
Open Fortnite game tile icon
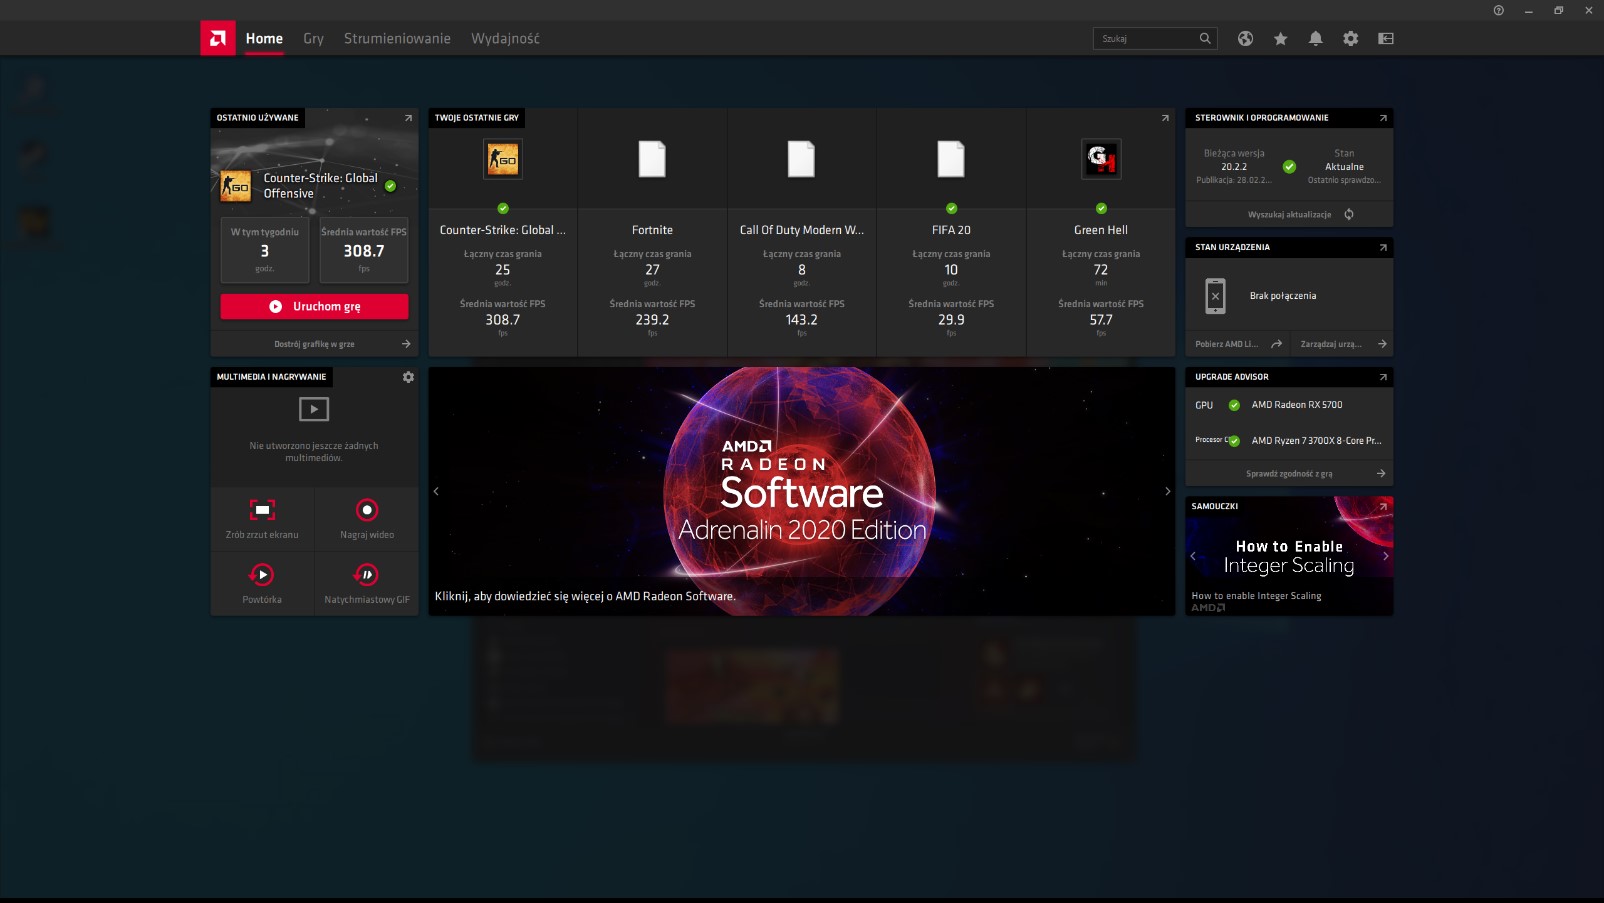coord(652,159)
